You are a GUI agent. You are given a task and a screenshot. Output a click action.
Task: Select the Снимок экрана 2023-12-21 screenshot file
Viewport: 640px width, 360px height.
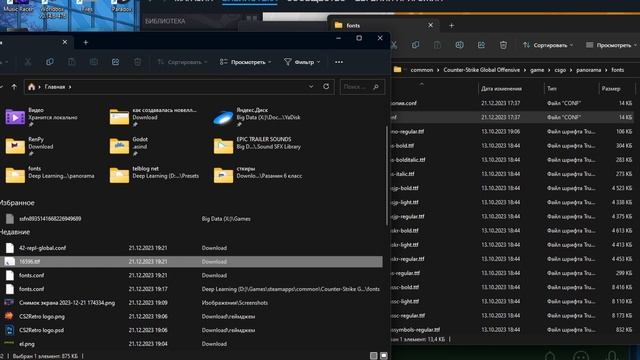coord(191,303)
